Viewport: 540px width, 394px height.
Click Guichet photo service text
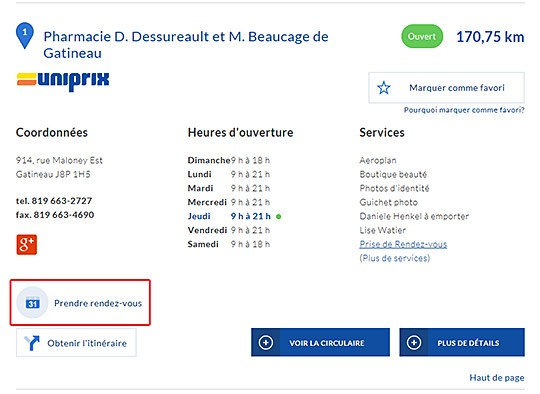pos(388,202)
